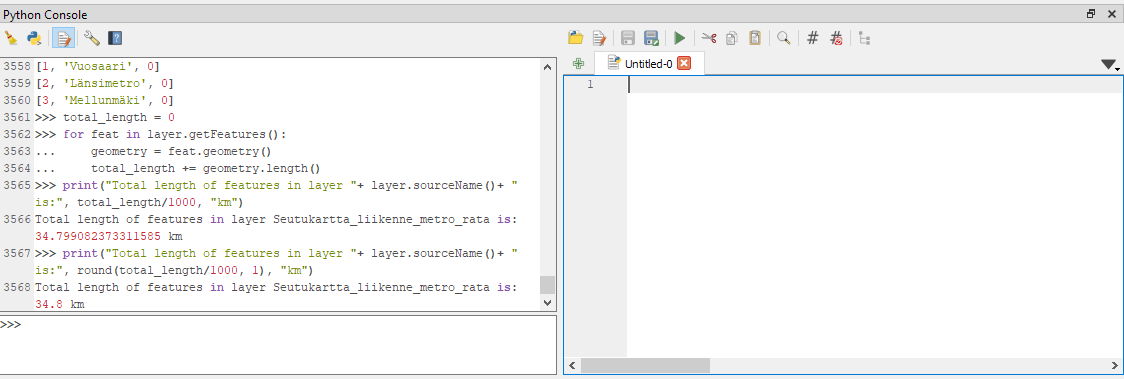Select the Untitled-0 editor tab
1124x379 pixels.
point(648,63)
